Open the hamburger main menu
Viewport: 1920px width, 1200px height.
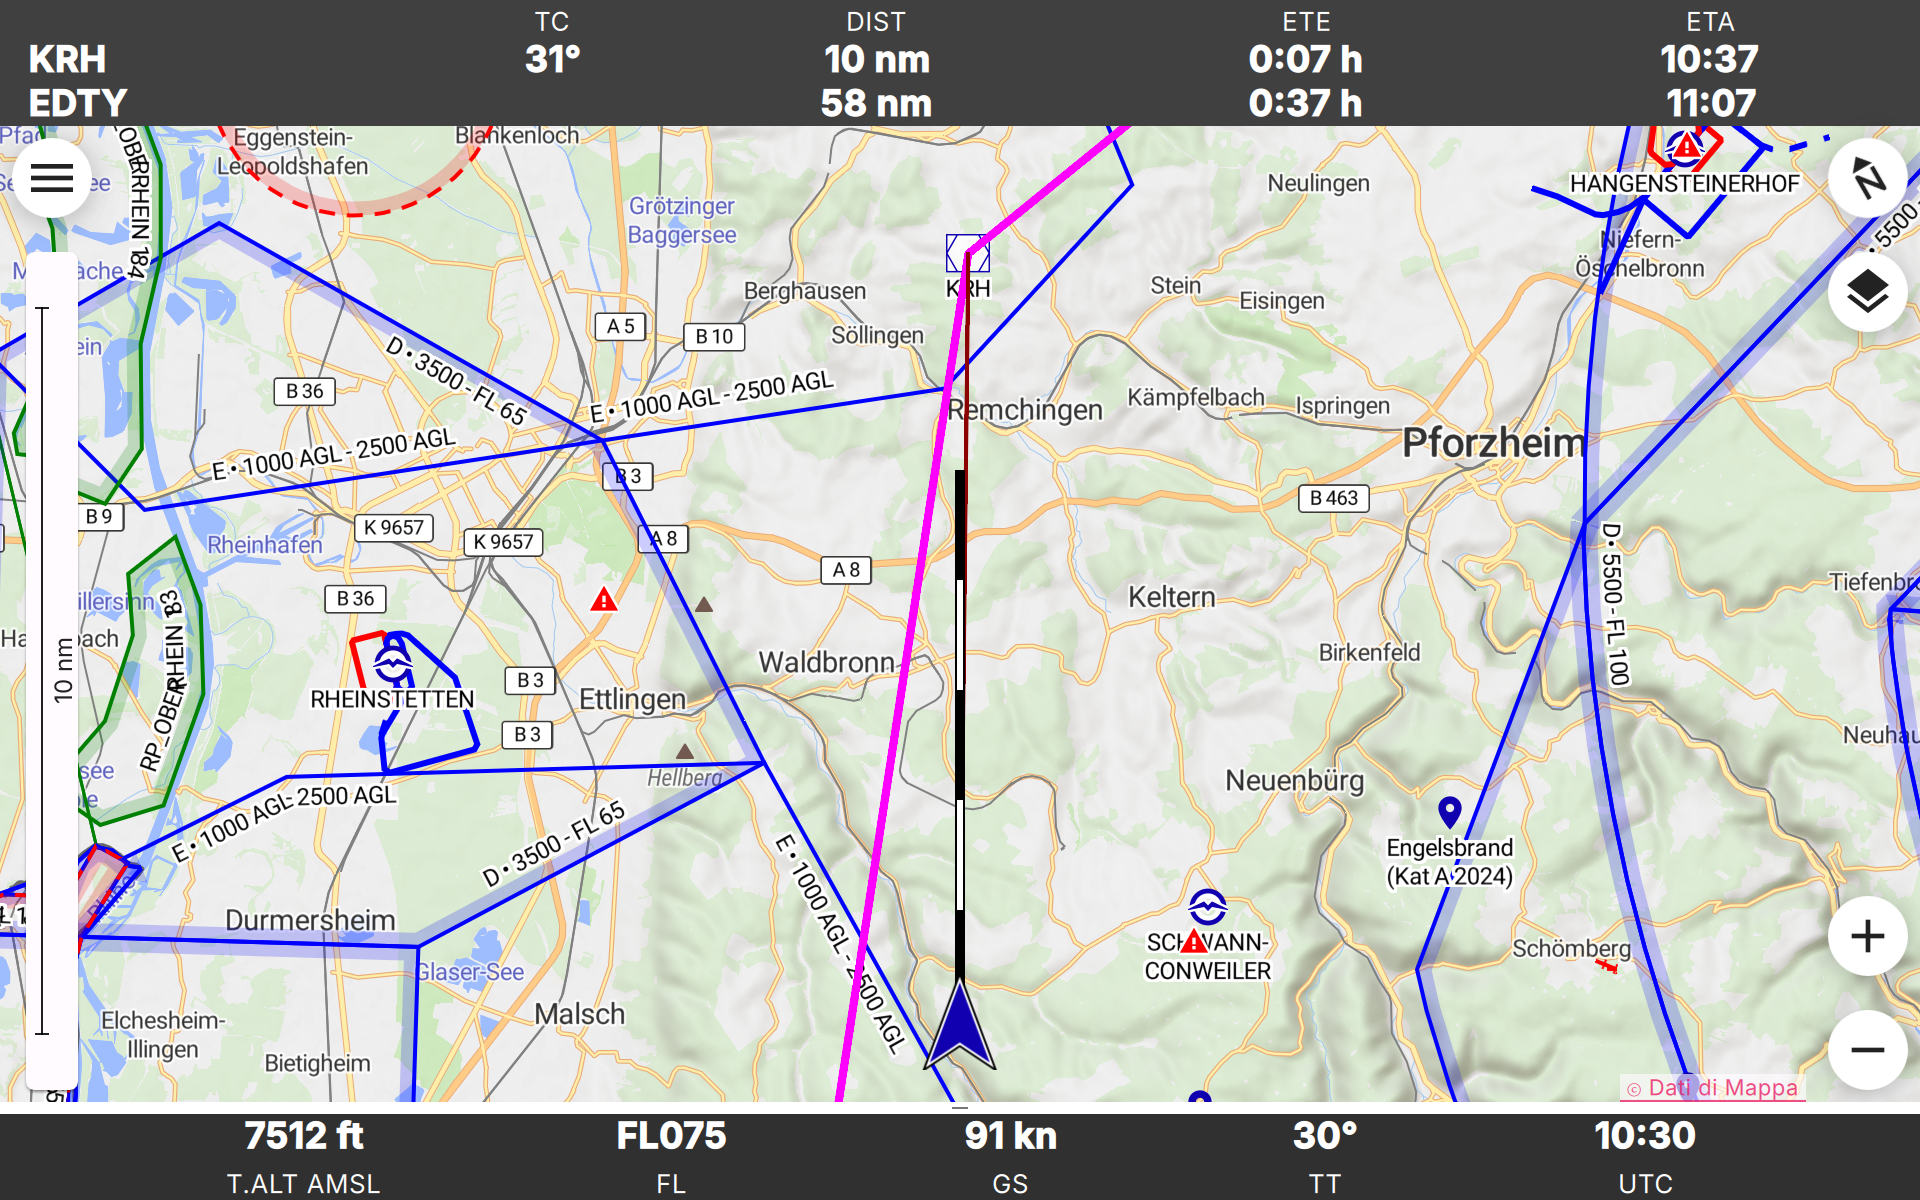(x=52, y=179)
